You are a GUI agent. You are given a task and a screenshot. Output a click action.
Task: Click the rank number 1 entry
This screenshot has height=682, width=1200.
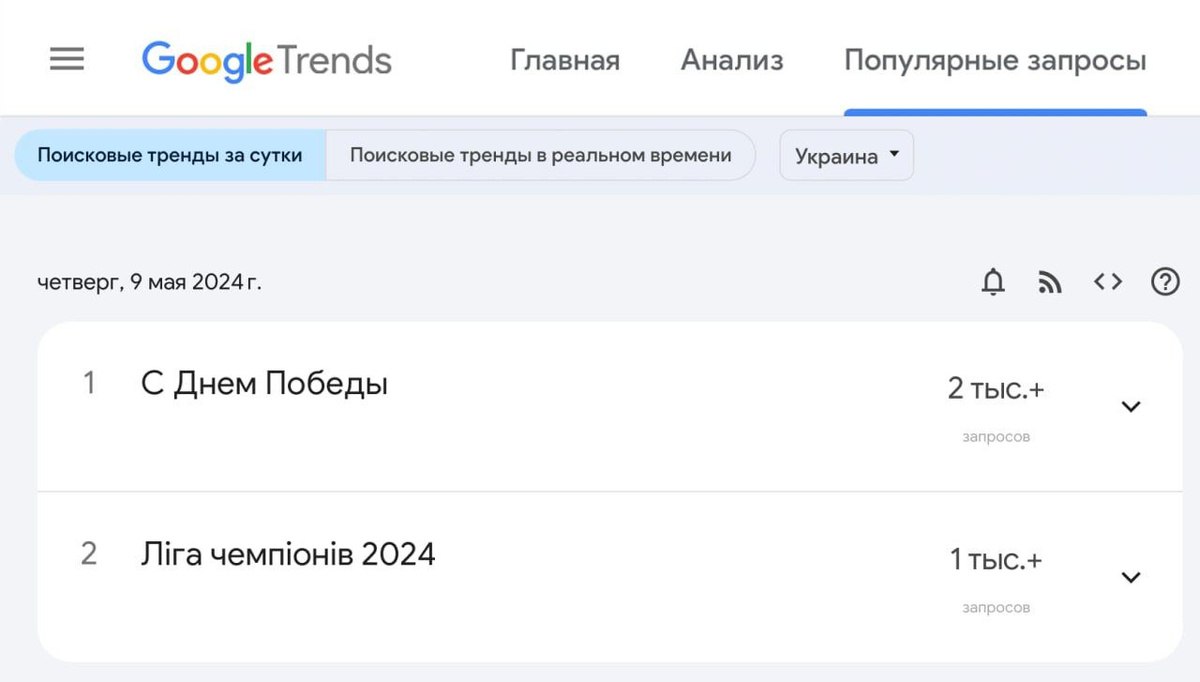click(89, 383)
